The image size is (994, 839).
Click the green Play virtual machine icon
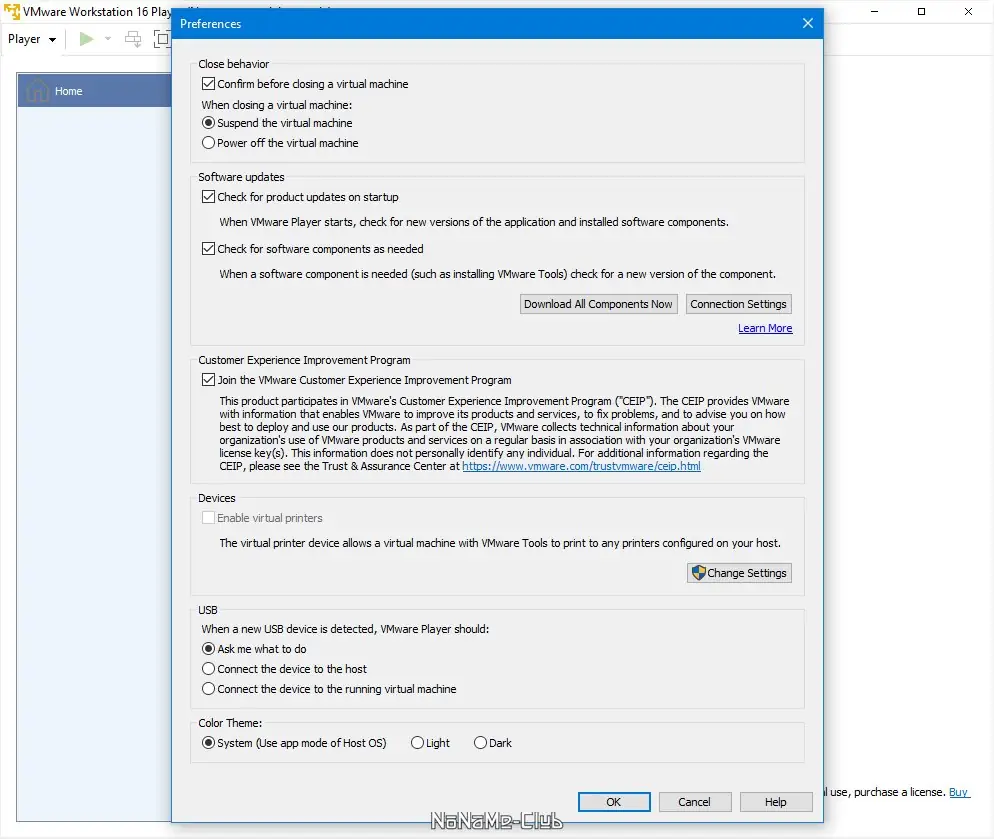coord(86,39)
